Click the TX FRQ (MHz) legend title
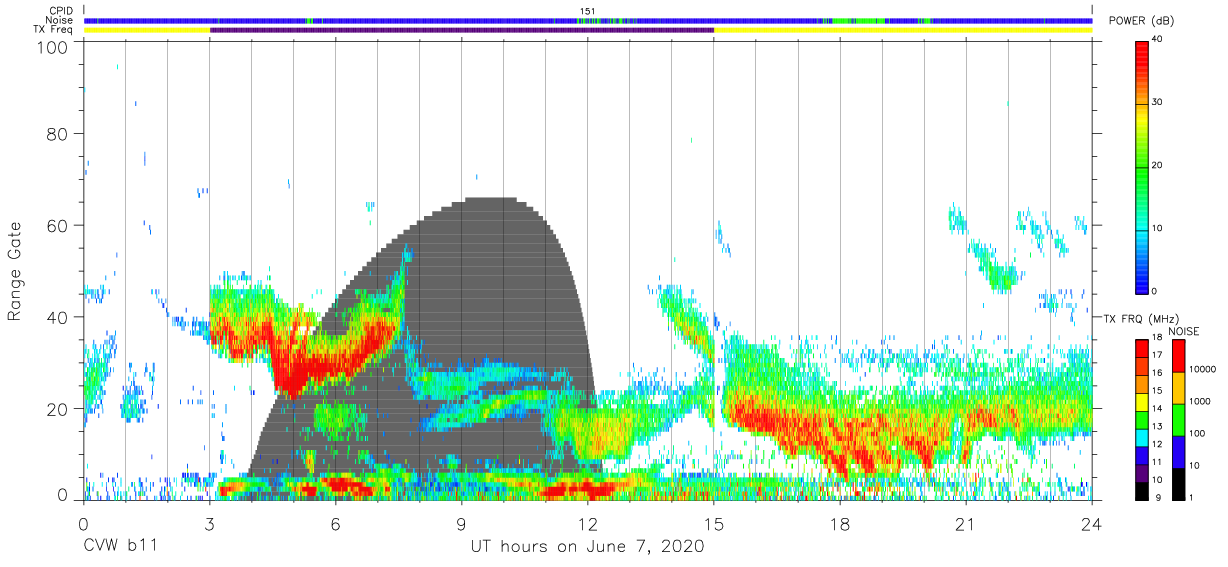1228x567 pixels. pyautogui.click(x=1139, y=318)
